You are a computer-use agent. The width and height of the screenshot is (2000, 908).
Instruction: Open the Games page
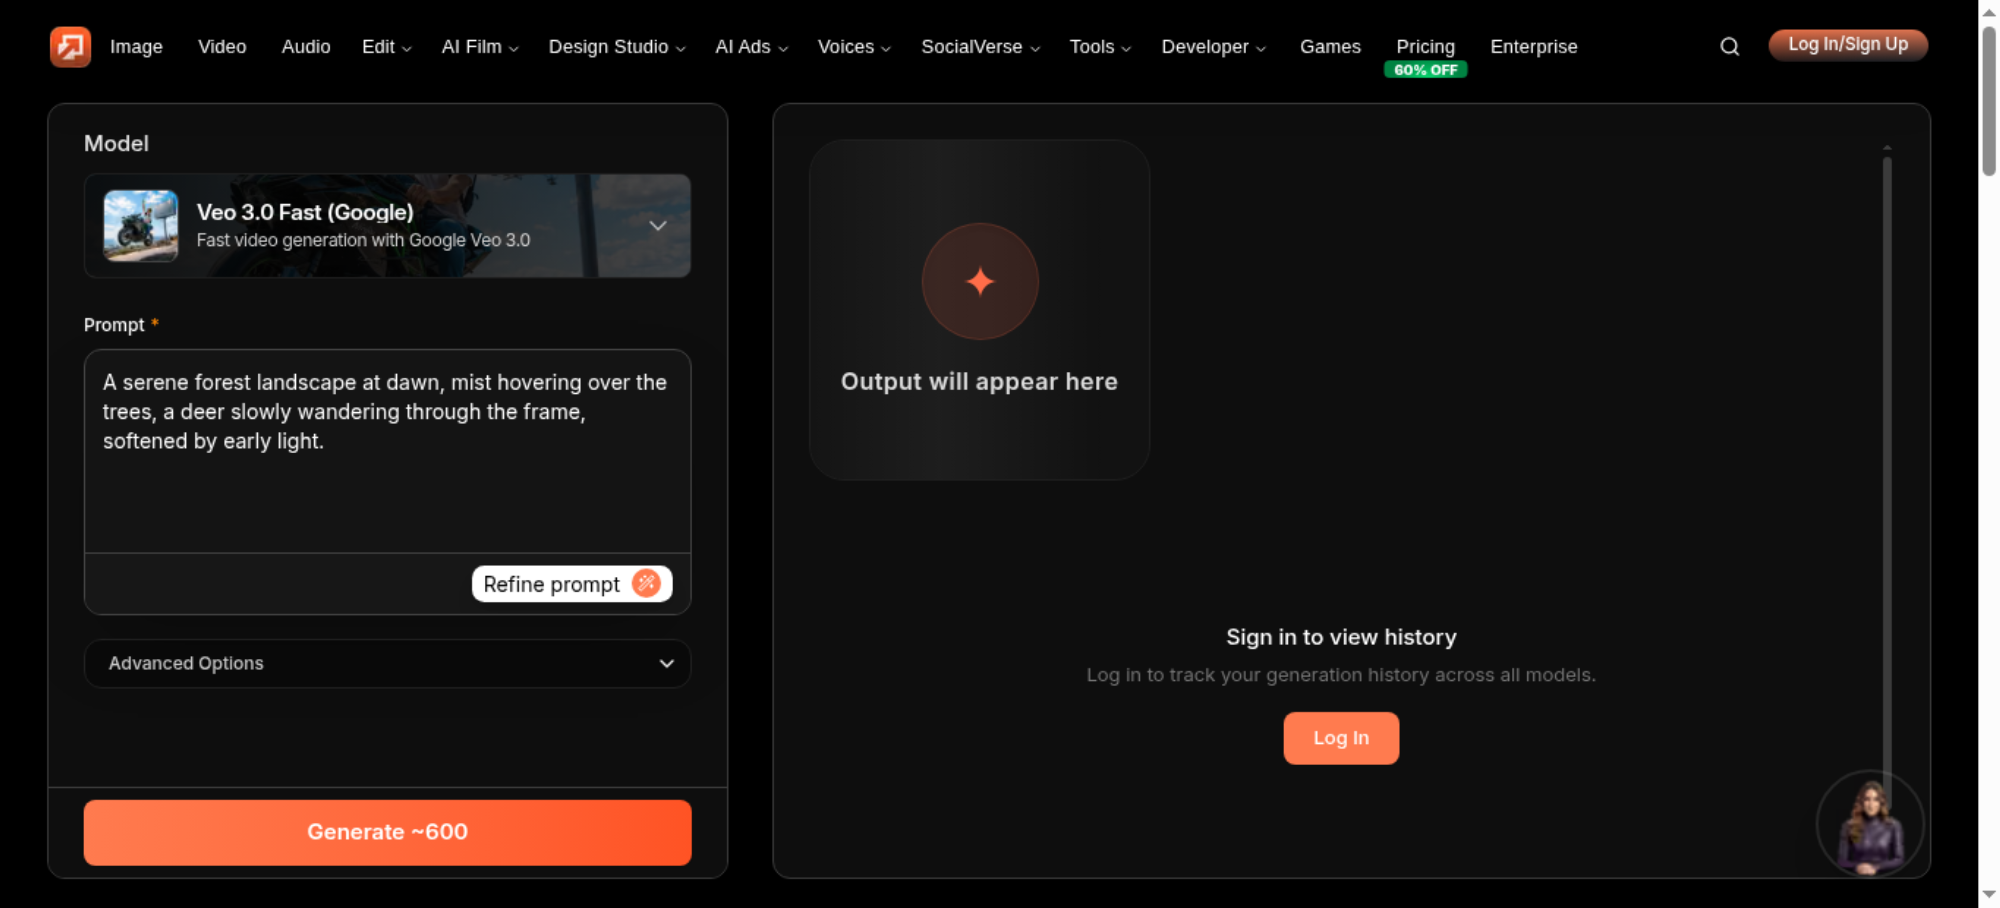click(1330, 46)
